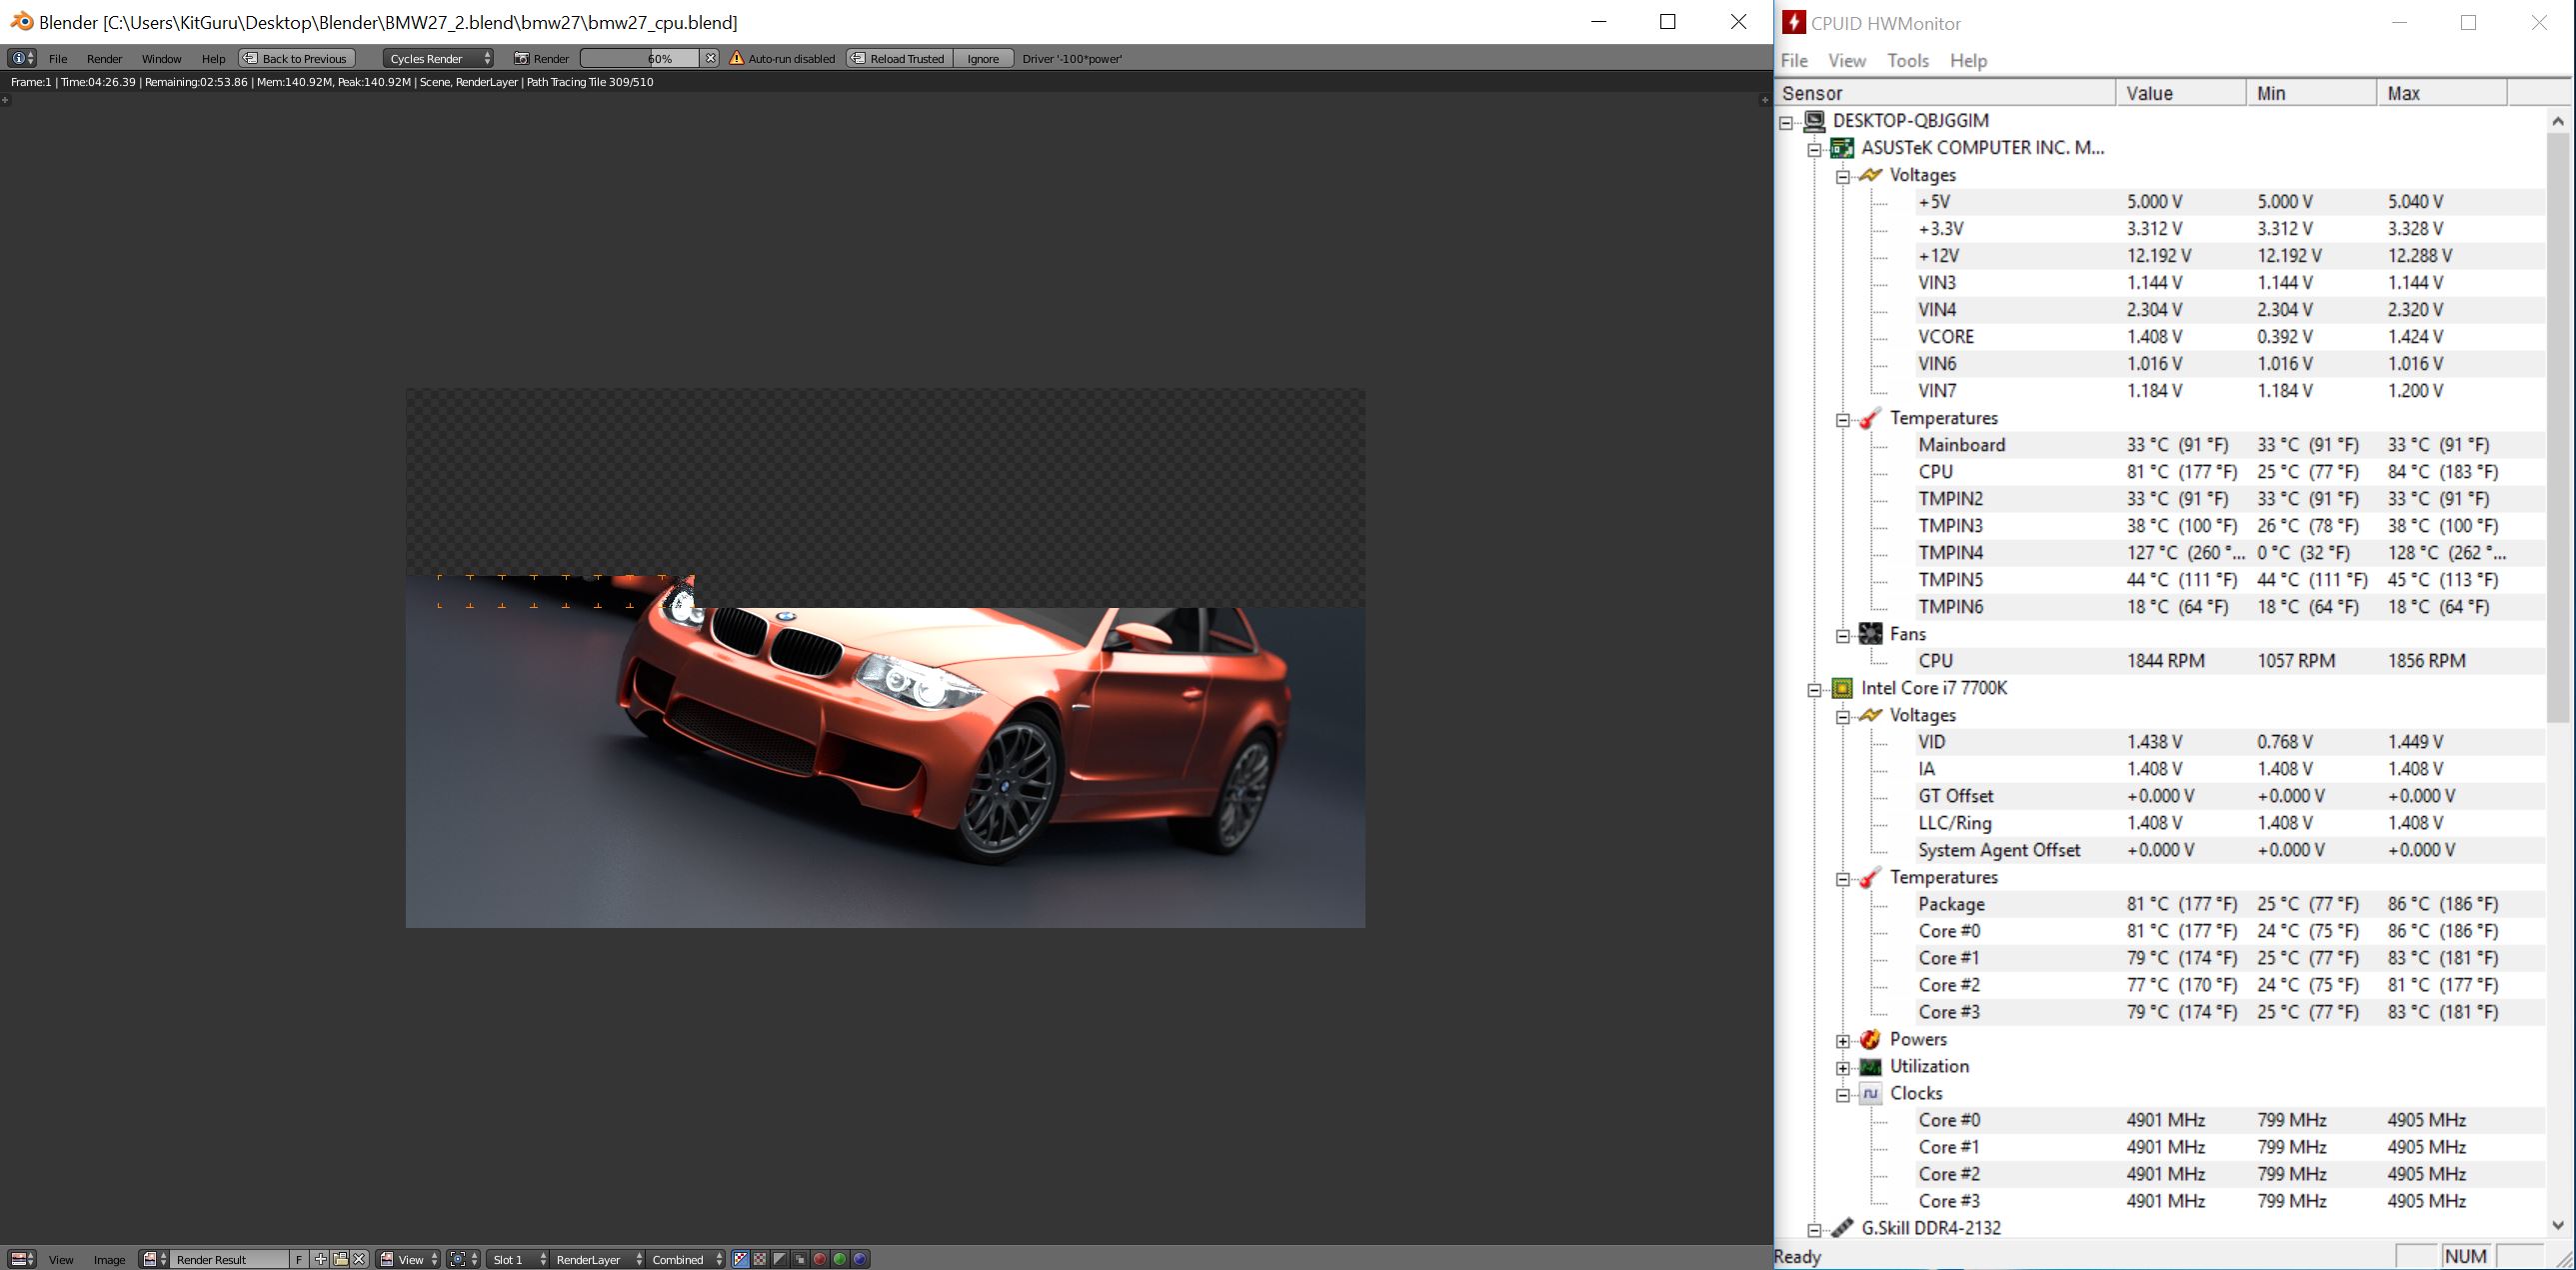Screen dimensions: 2576x1270
Task: Click the Back to Previous button
Action: (x=297, y=58)
